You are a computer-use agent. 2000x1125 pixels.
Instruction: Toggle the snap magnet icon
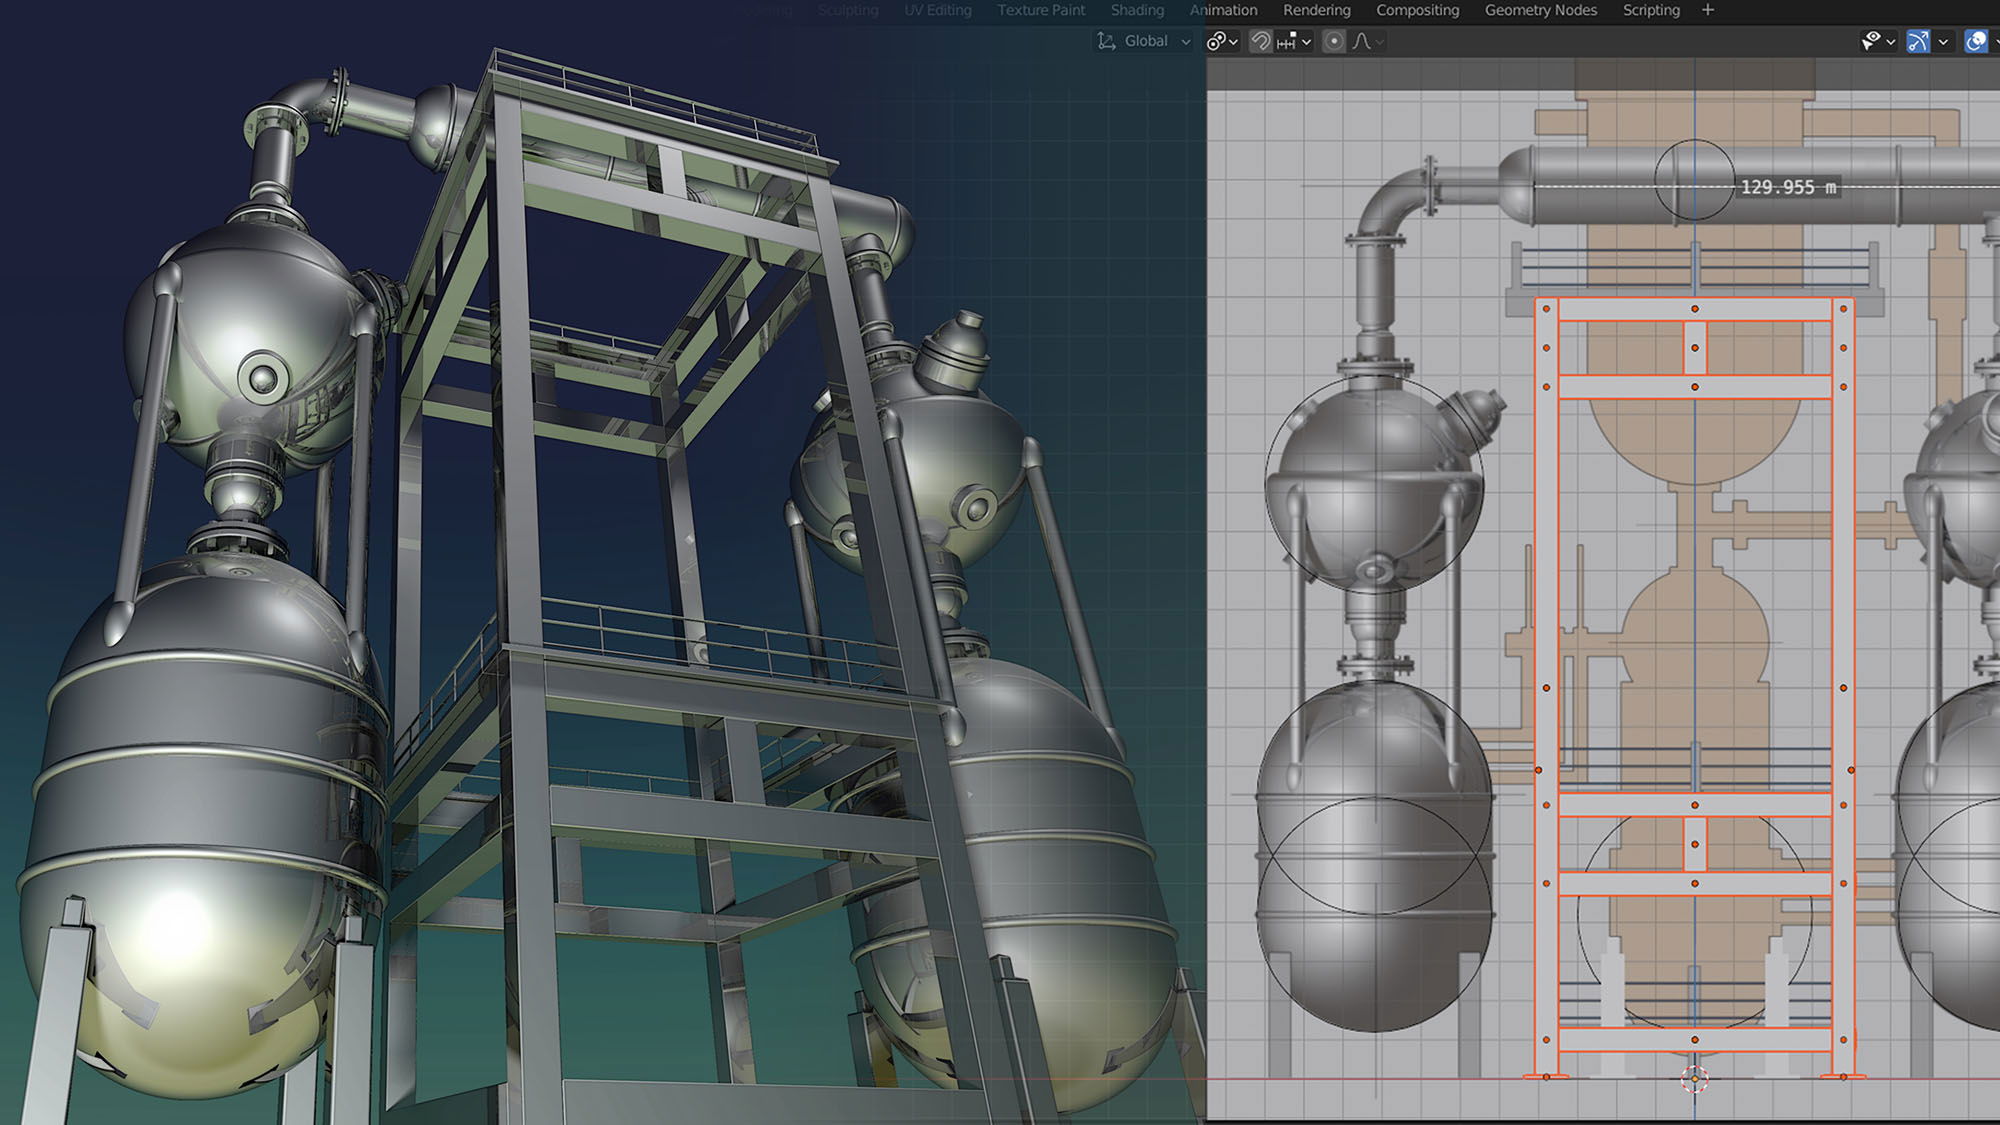(1261, 41)
